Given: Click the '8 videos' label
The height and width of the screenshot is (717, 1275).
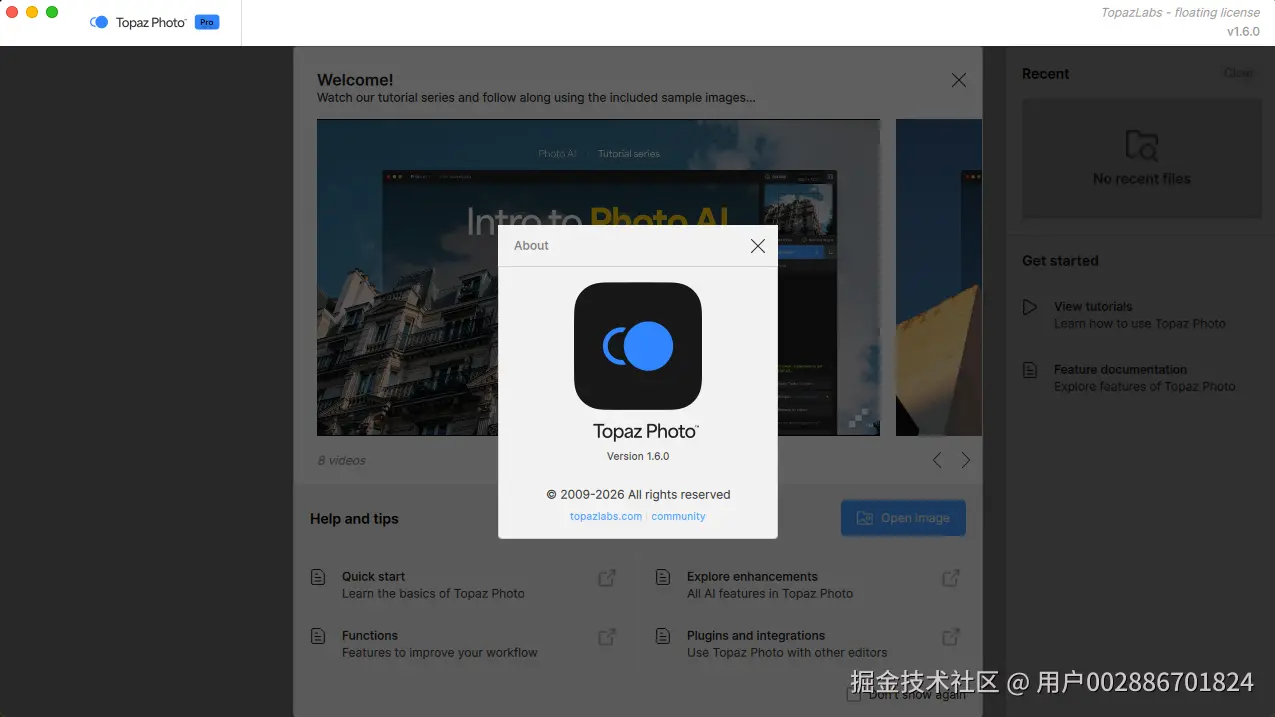Looking at the screenshot, I should click(x=342, y=460).
